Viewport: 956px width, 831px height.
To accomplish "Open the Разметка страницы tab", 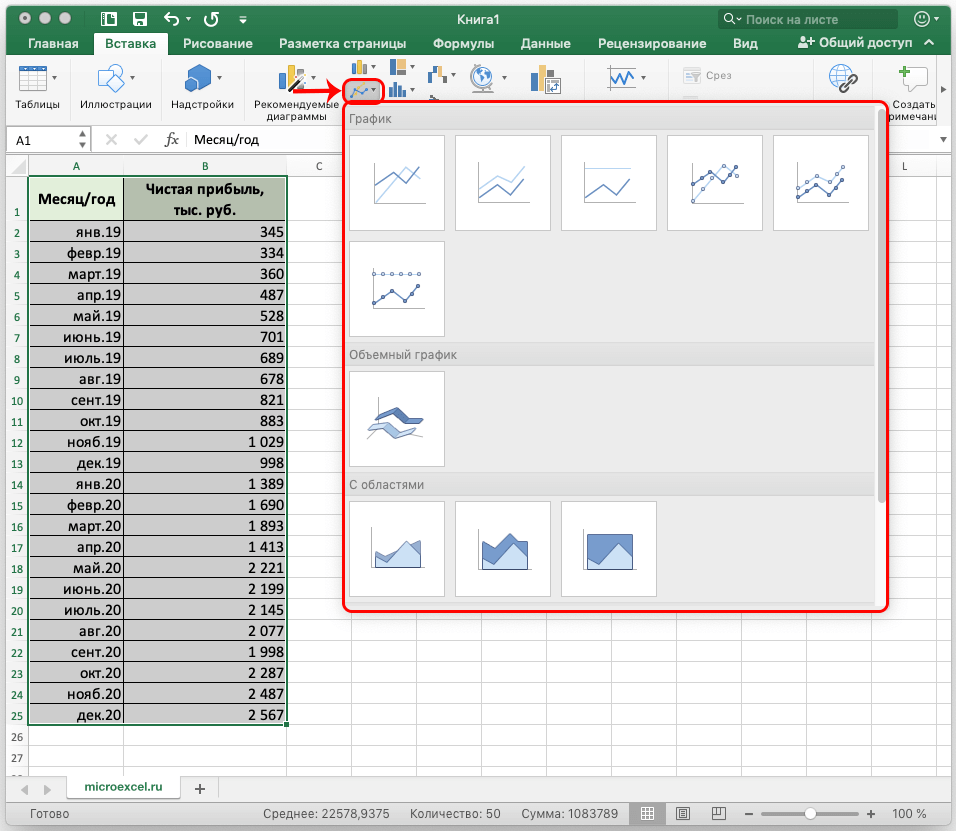I will [x=343, y=43].
